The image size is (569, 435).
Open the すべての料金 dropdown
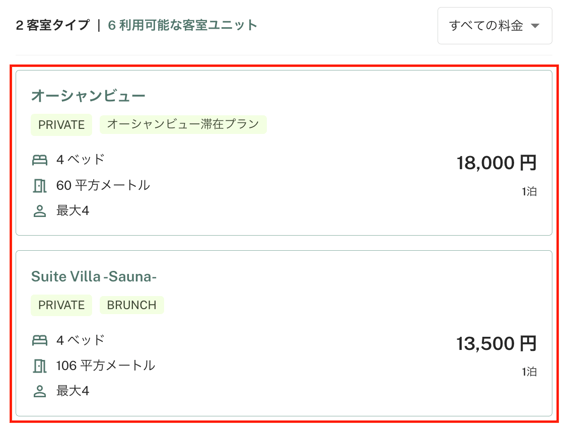pos(495,26)
